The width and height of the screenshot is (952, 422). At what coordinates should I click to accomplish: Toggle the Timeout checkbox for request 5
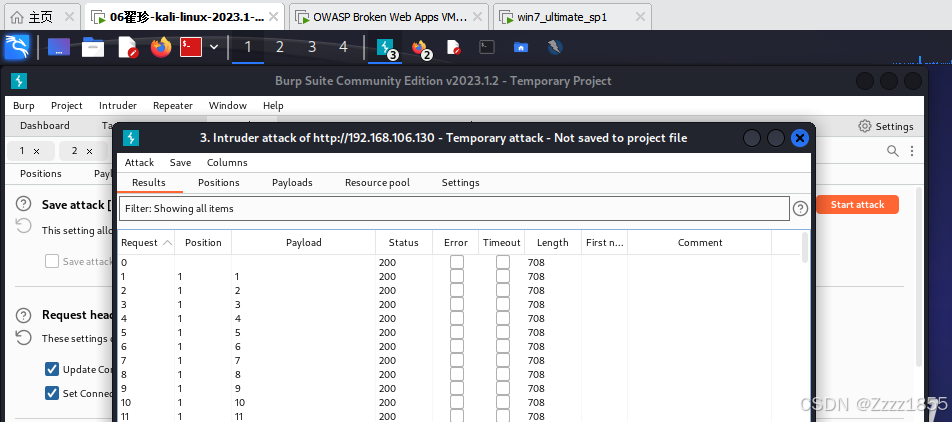[503, 332]
